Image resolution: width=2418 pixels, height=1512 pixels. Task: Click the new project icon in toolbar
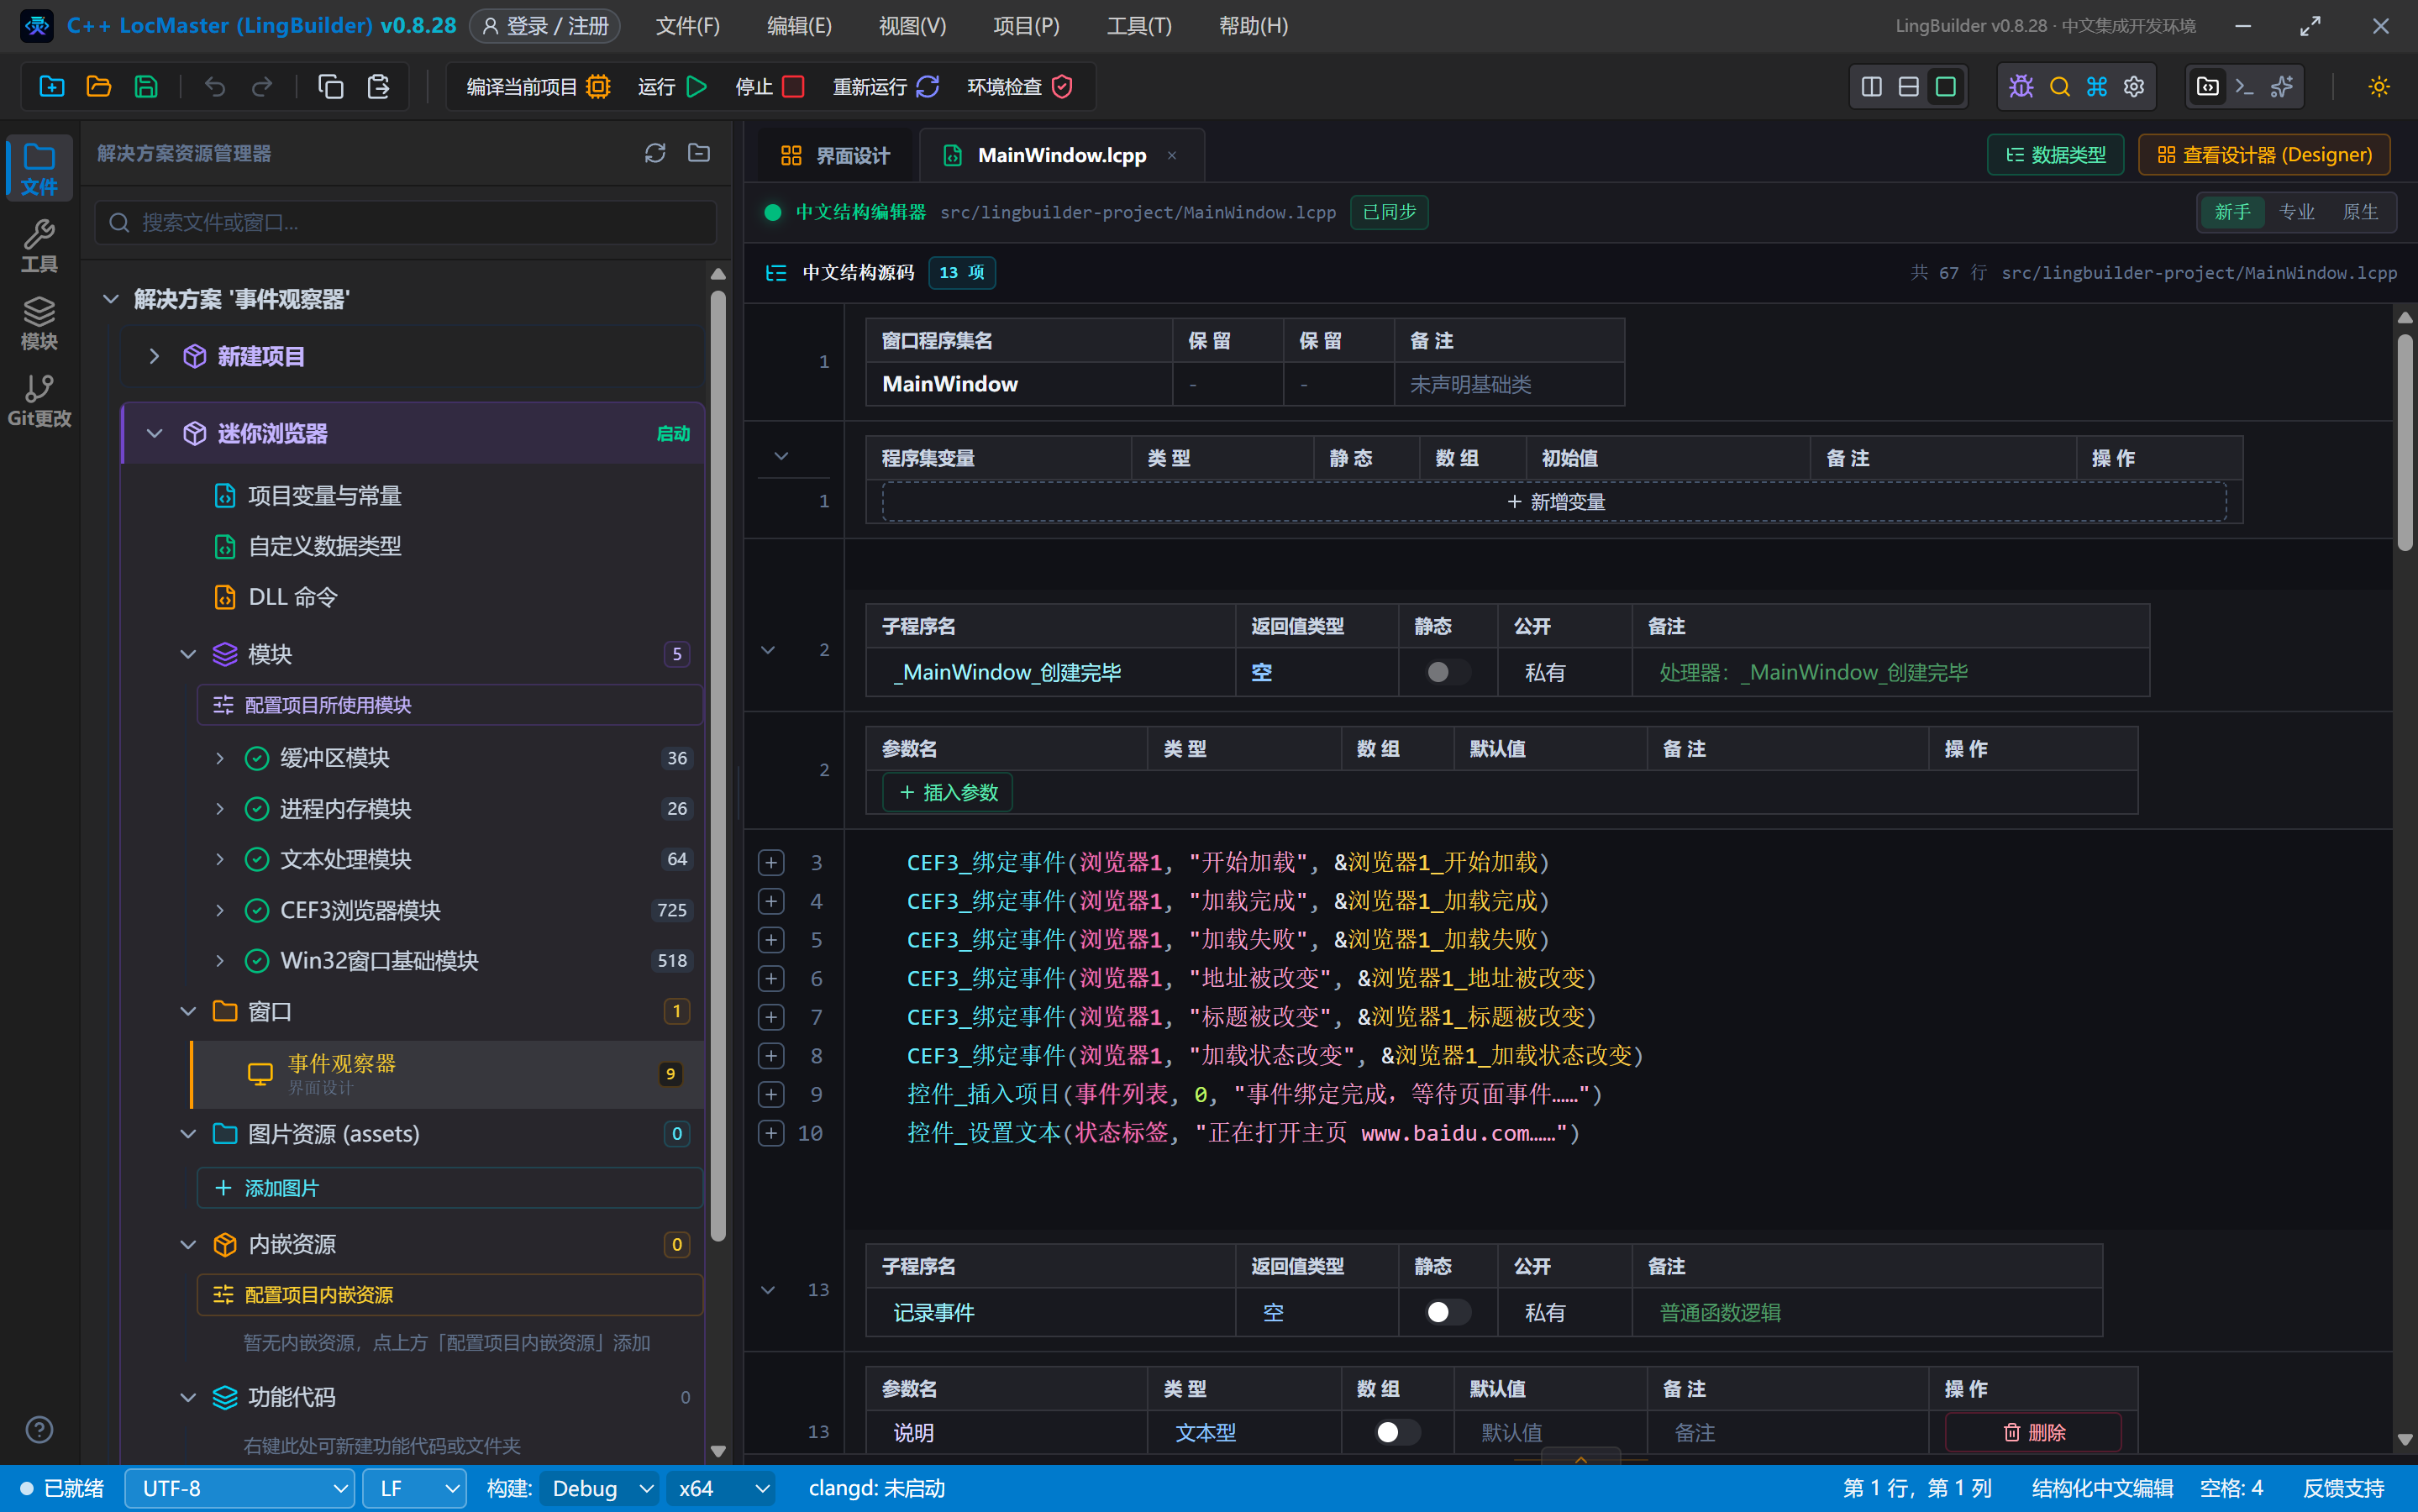point(51,87)
